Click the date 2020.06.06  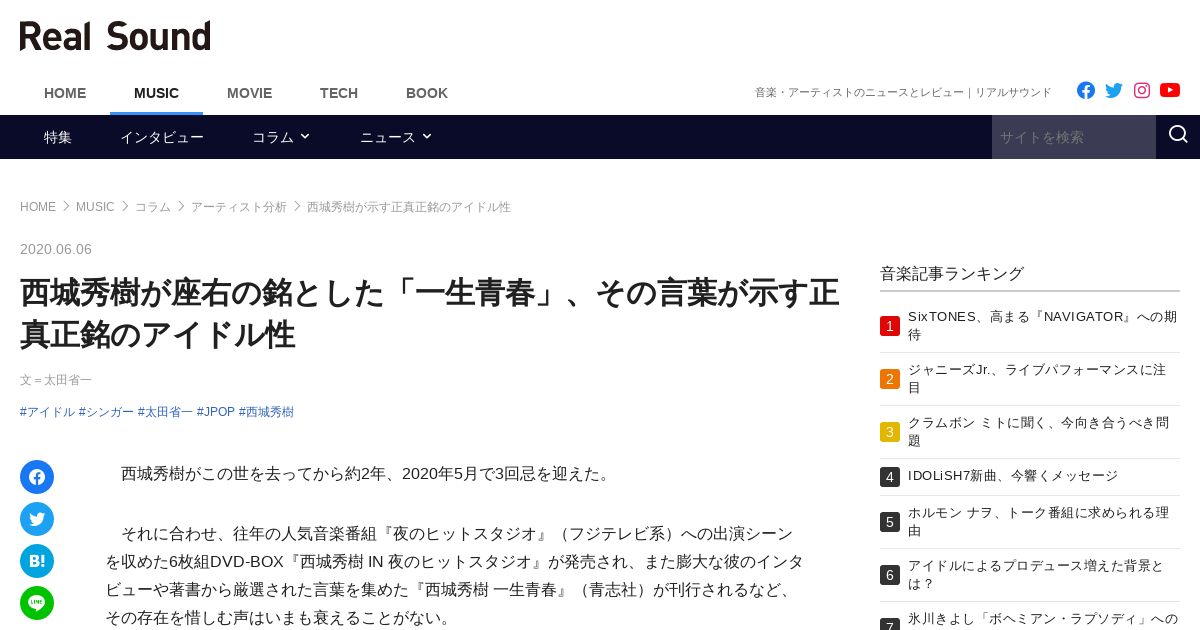(x=56, y=249)
